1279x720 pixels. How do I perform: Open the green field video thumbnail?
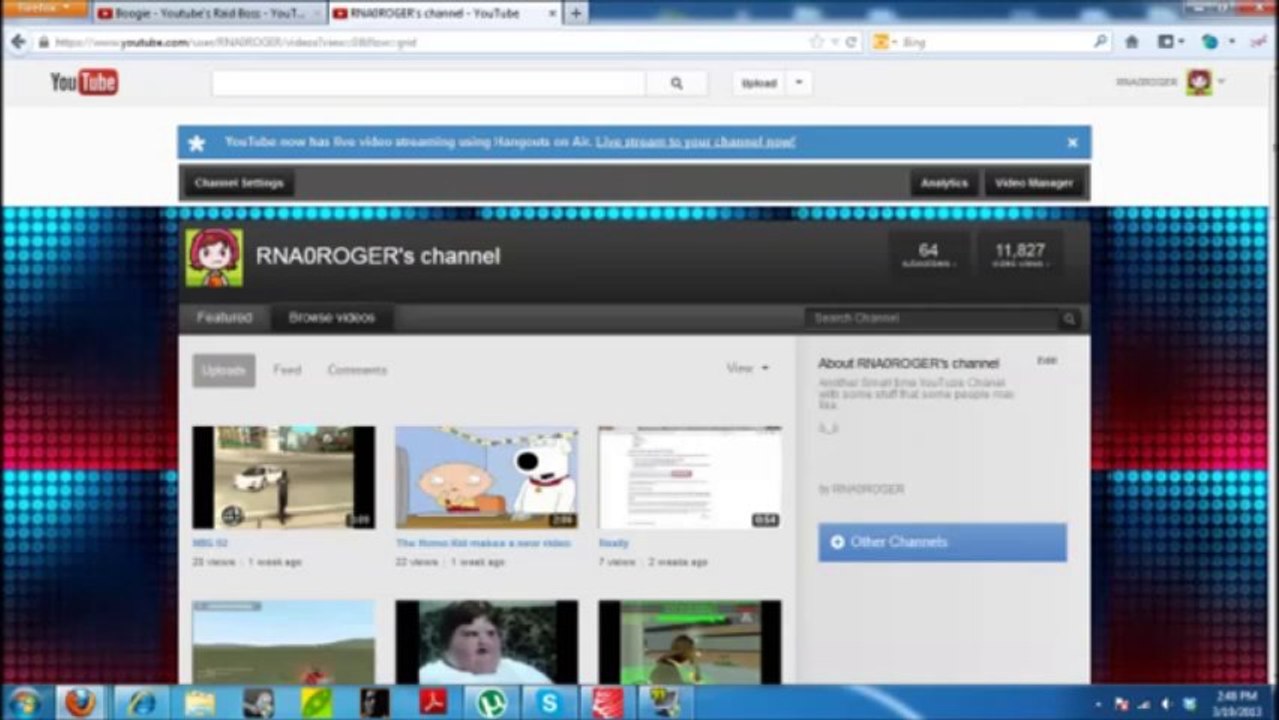click(284, 642)
